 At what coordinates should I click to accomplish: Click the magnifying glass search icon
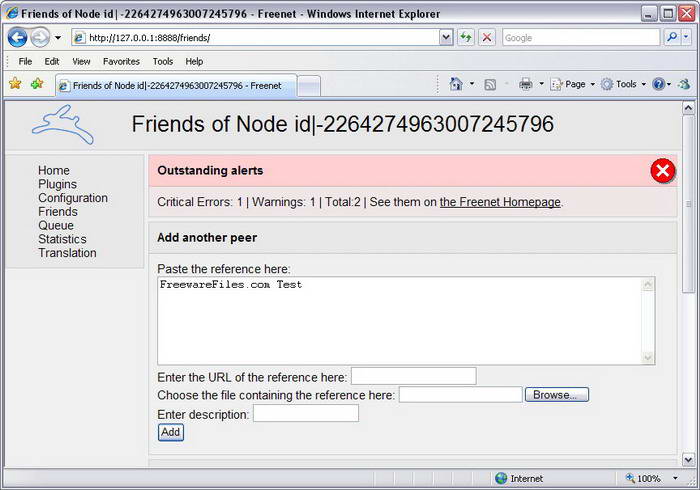pos(672,37)
